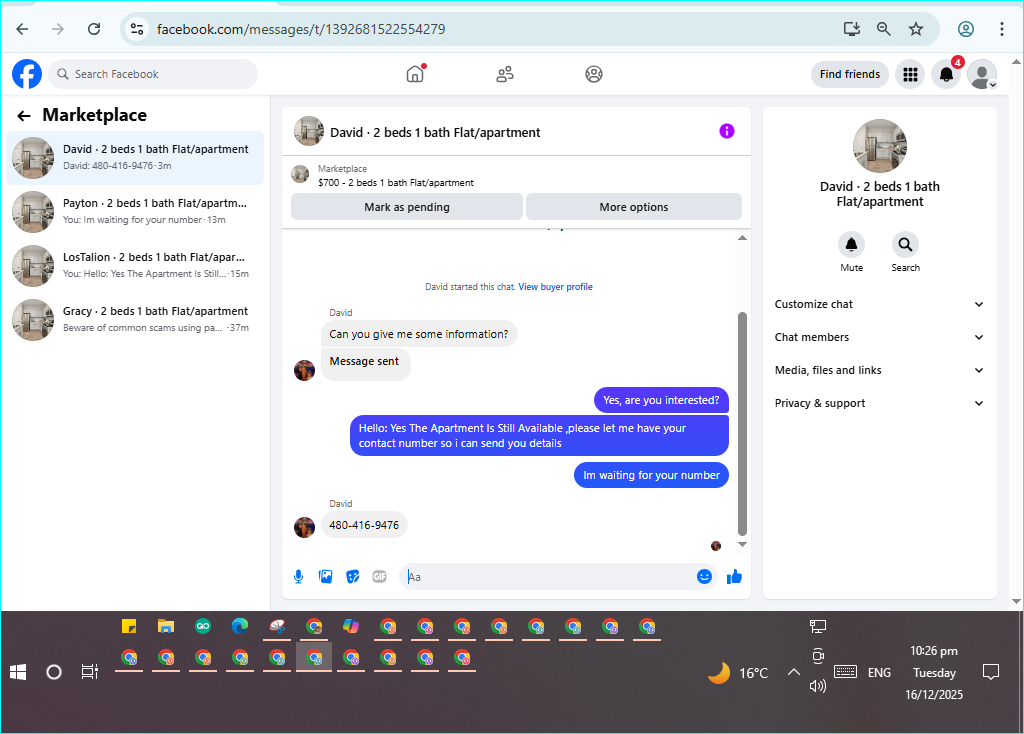Open Chrome profile icon
The width and height of the screenshot is (1024, 734).
[x=966, y=29]
